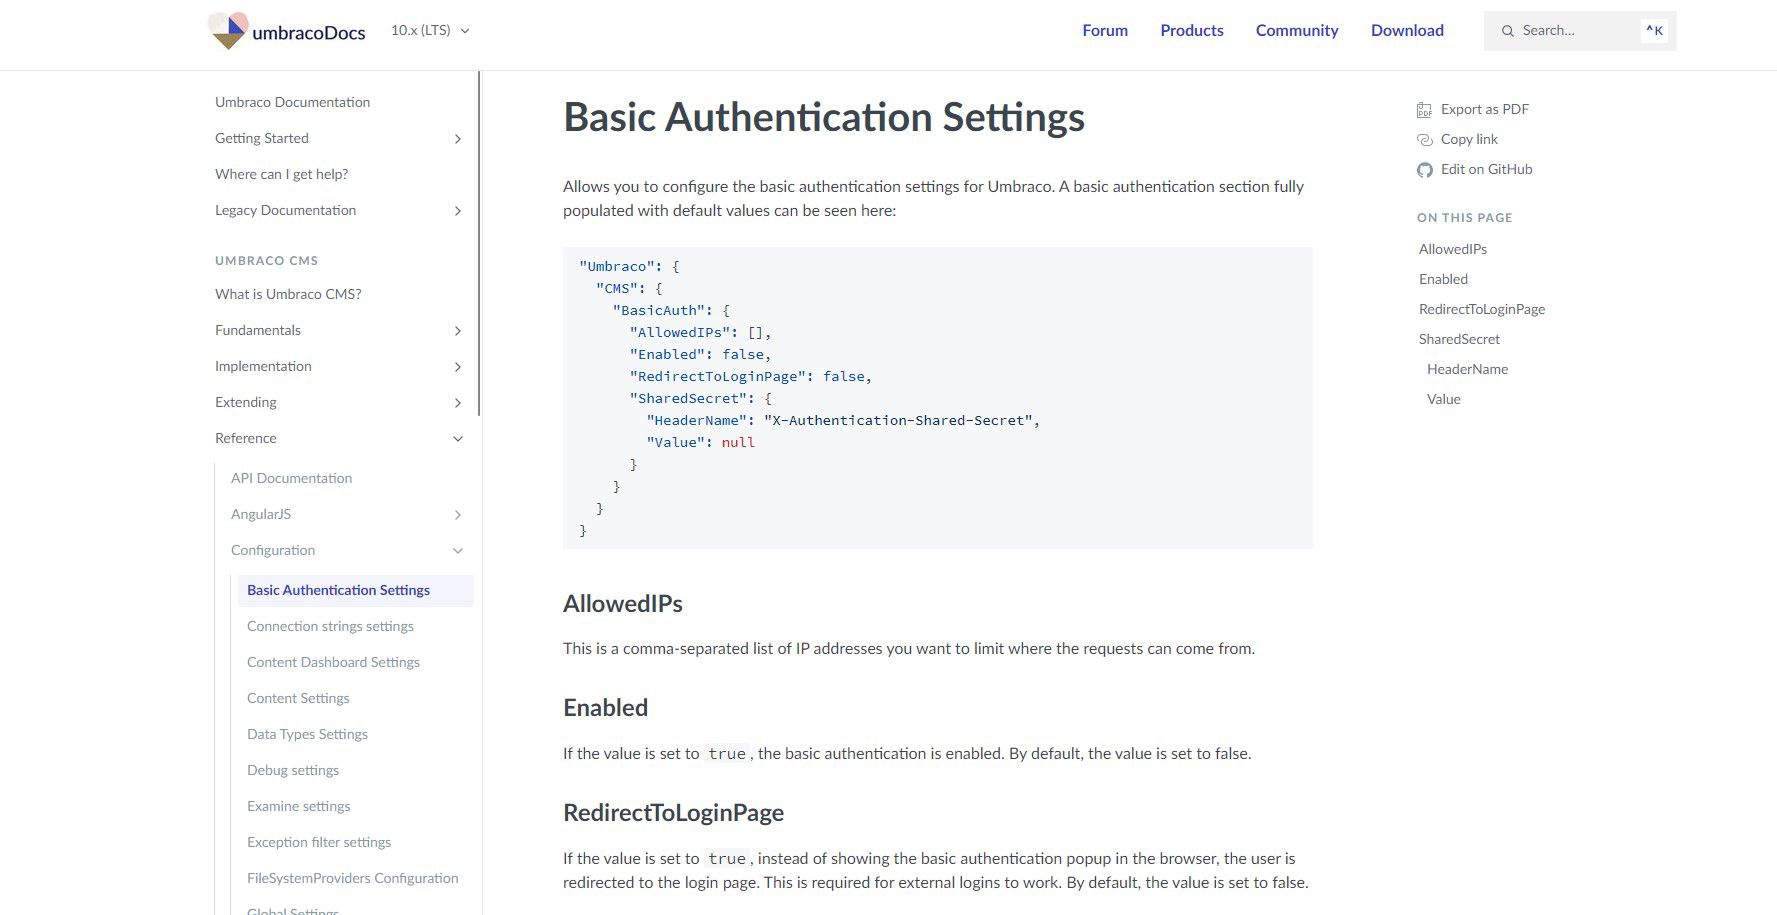Click the Copy link text

pyautogui.click(x=1469, y=139)
